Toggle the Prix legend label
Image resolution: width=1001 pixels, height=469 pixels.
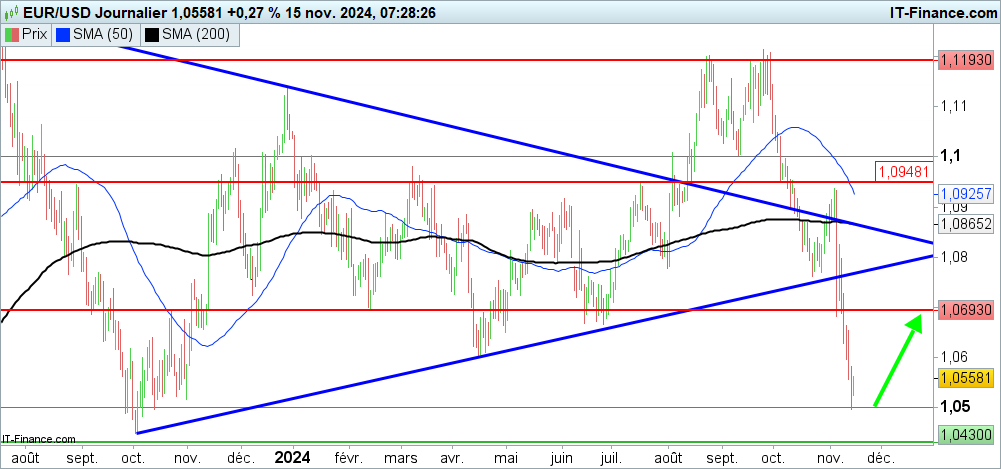click(x=35, y=34)
